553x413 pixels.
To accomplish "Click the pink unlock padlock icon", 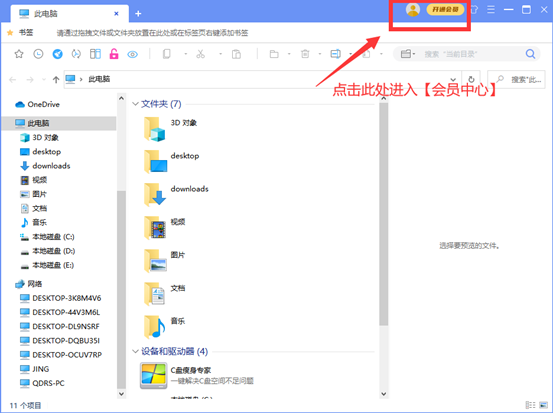I will (x=114, y=54).
